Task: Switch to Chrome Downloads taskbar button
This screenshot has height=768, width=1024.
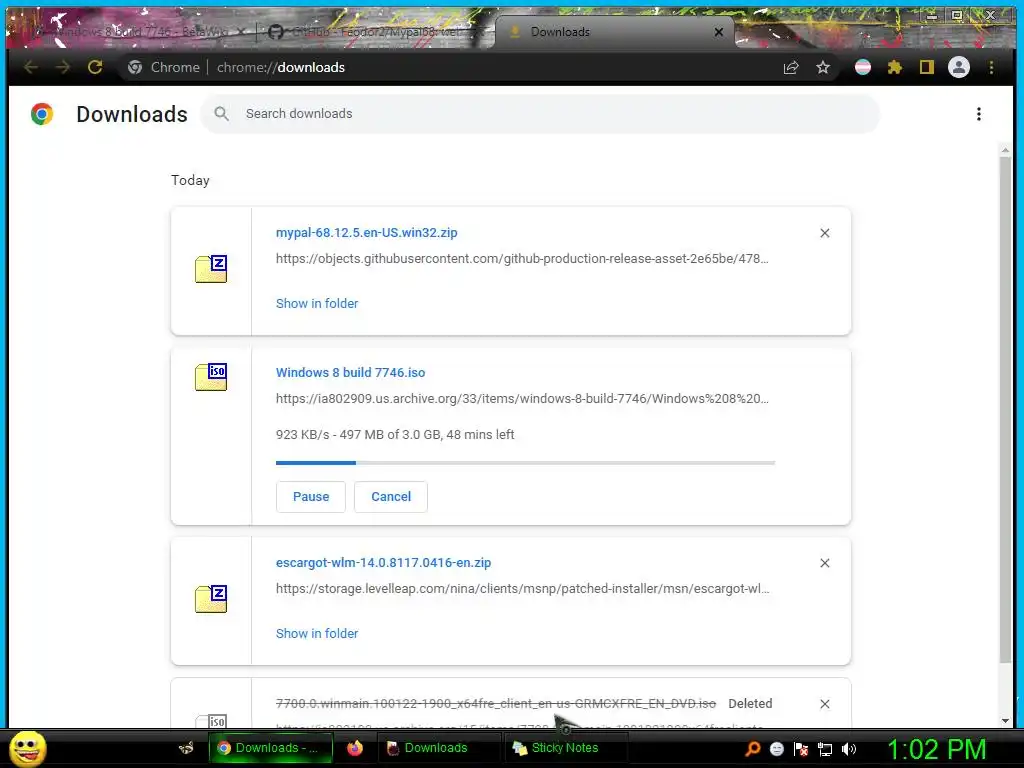Action: pos(270,748)
